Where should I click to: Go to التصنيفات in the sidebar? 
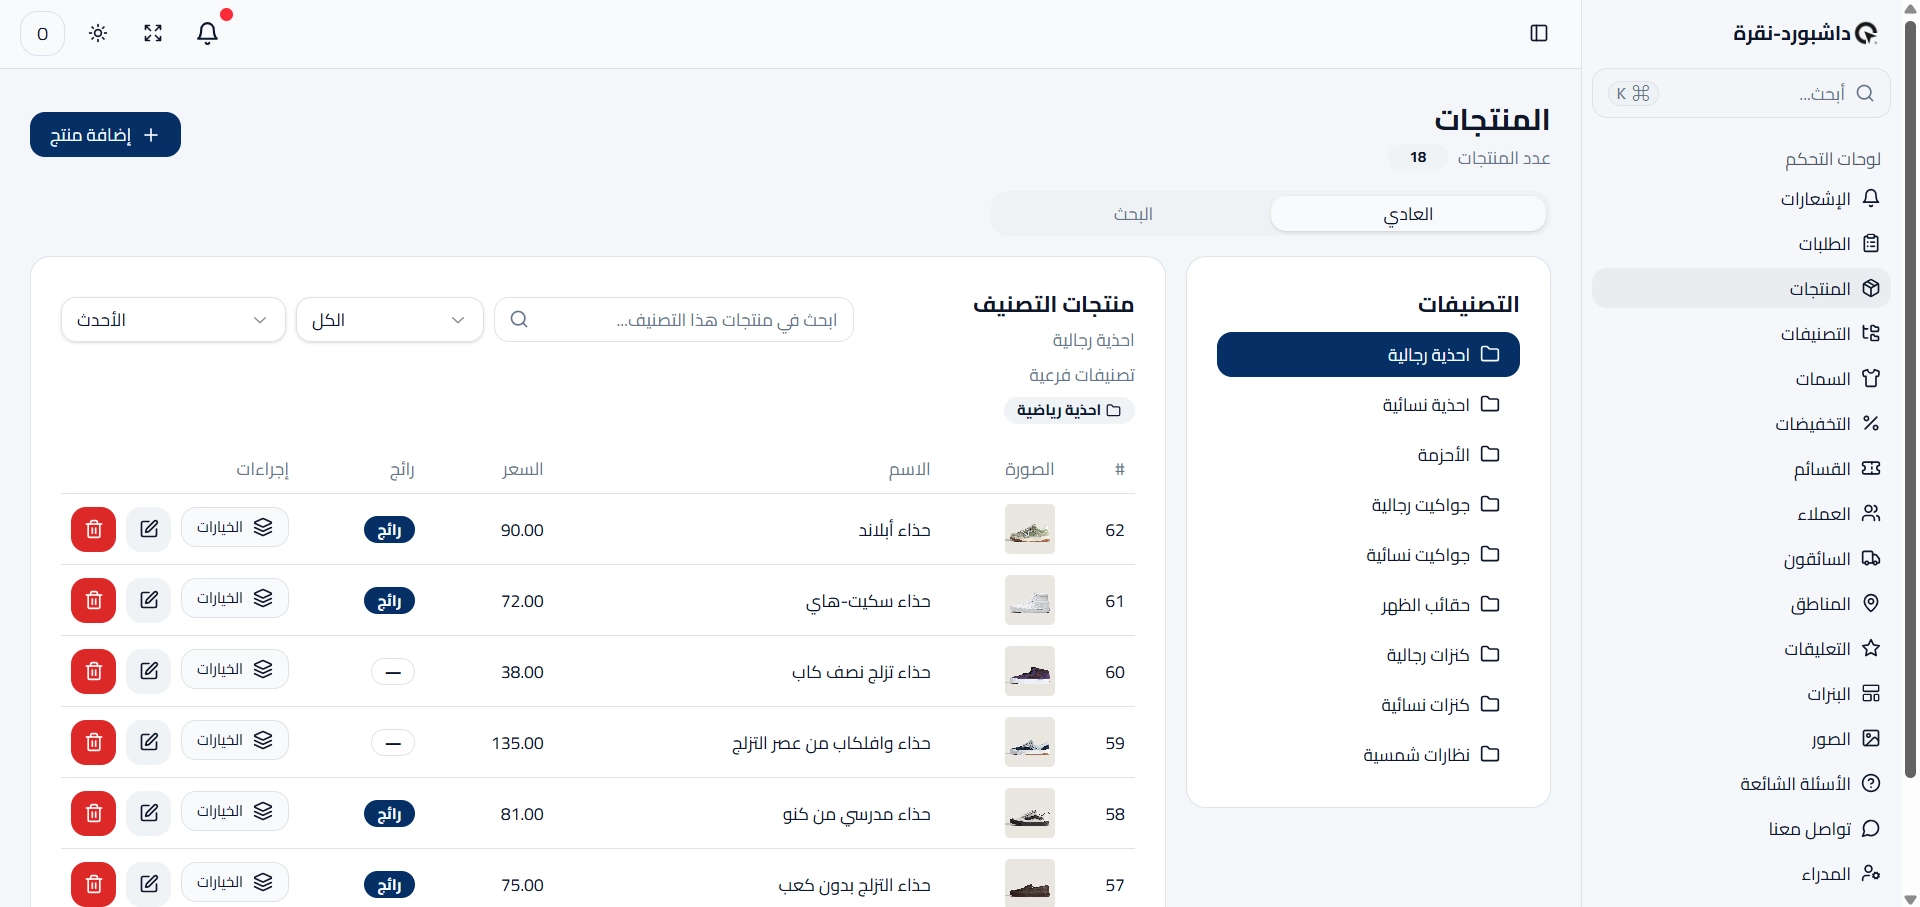click(1741, 333)
